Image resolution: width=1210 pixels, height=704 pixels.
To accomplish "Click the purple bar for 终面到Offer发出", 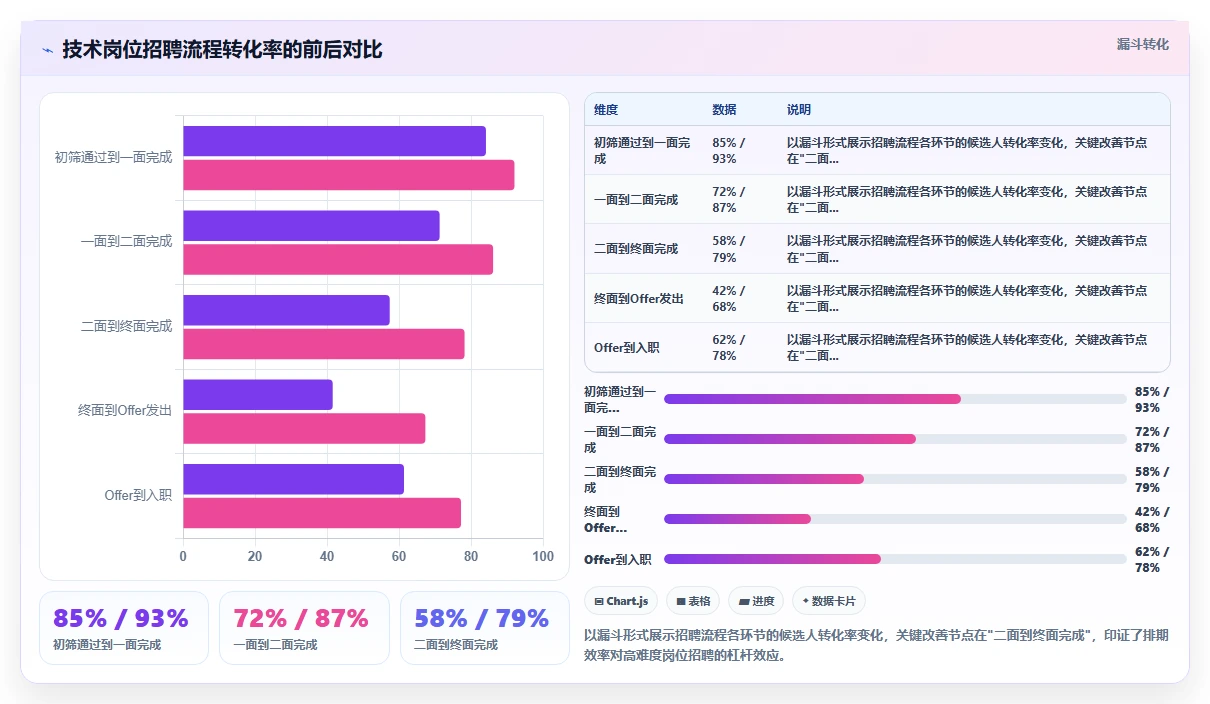I will 258,395.
